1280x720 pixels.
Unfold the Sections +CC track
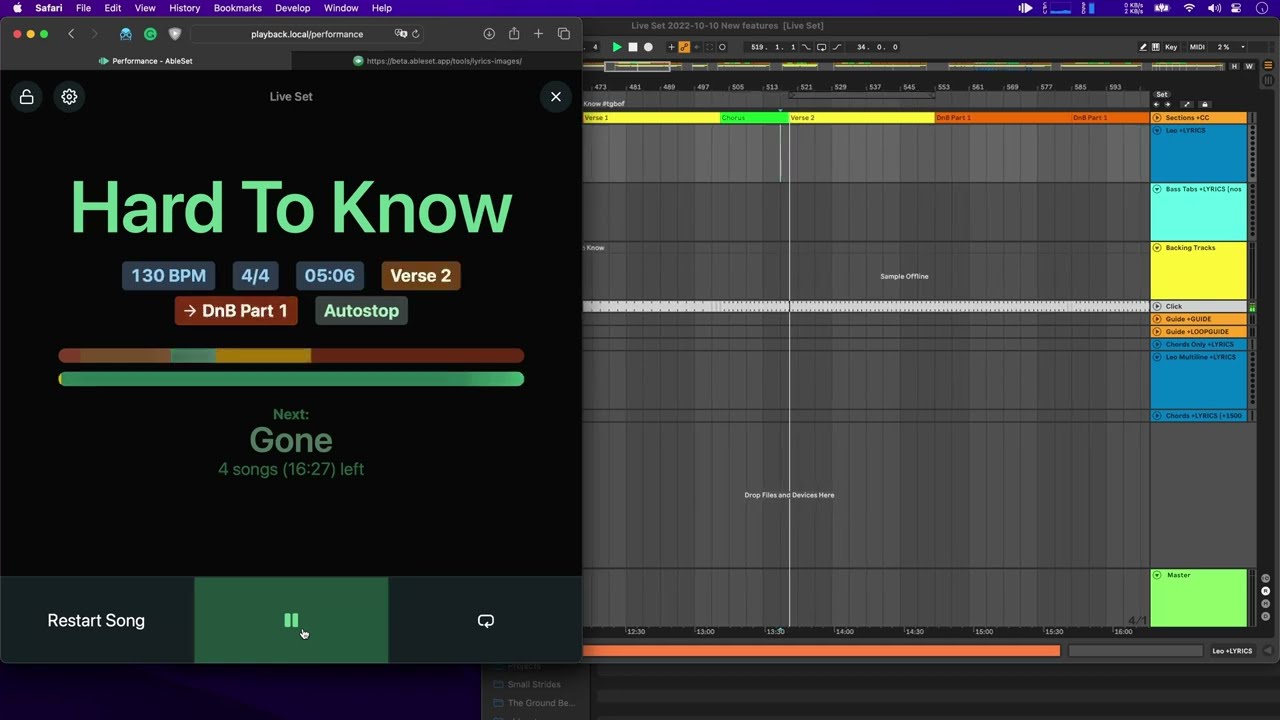[x=1157, y=118]
